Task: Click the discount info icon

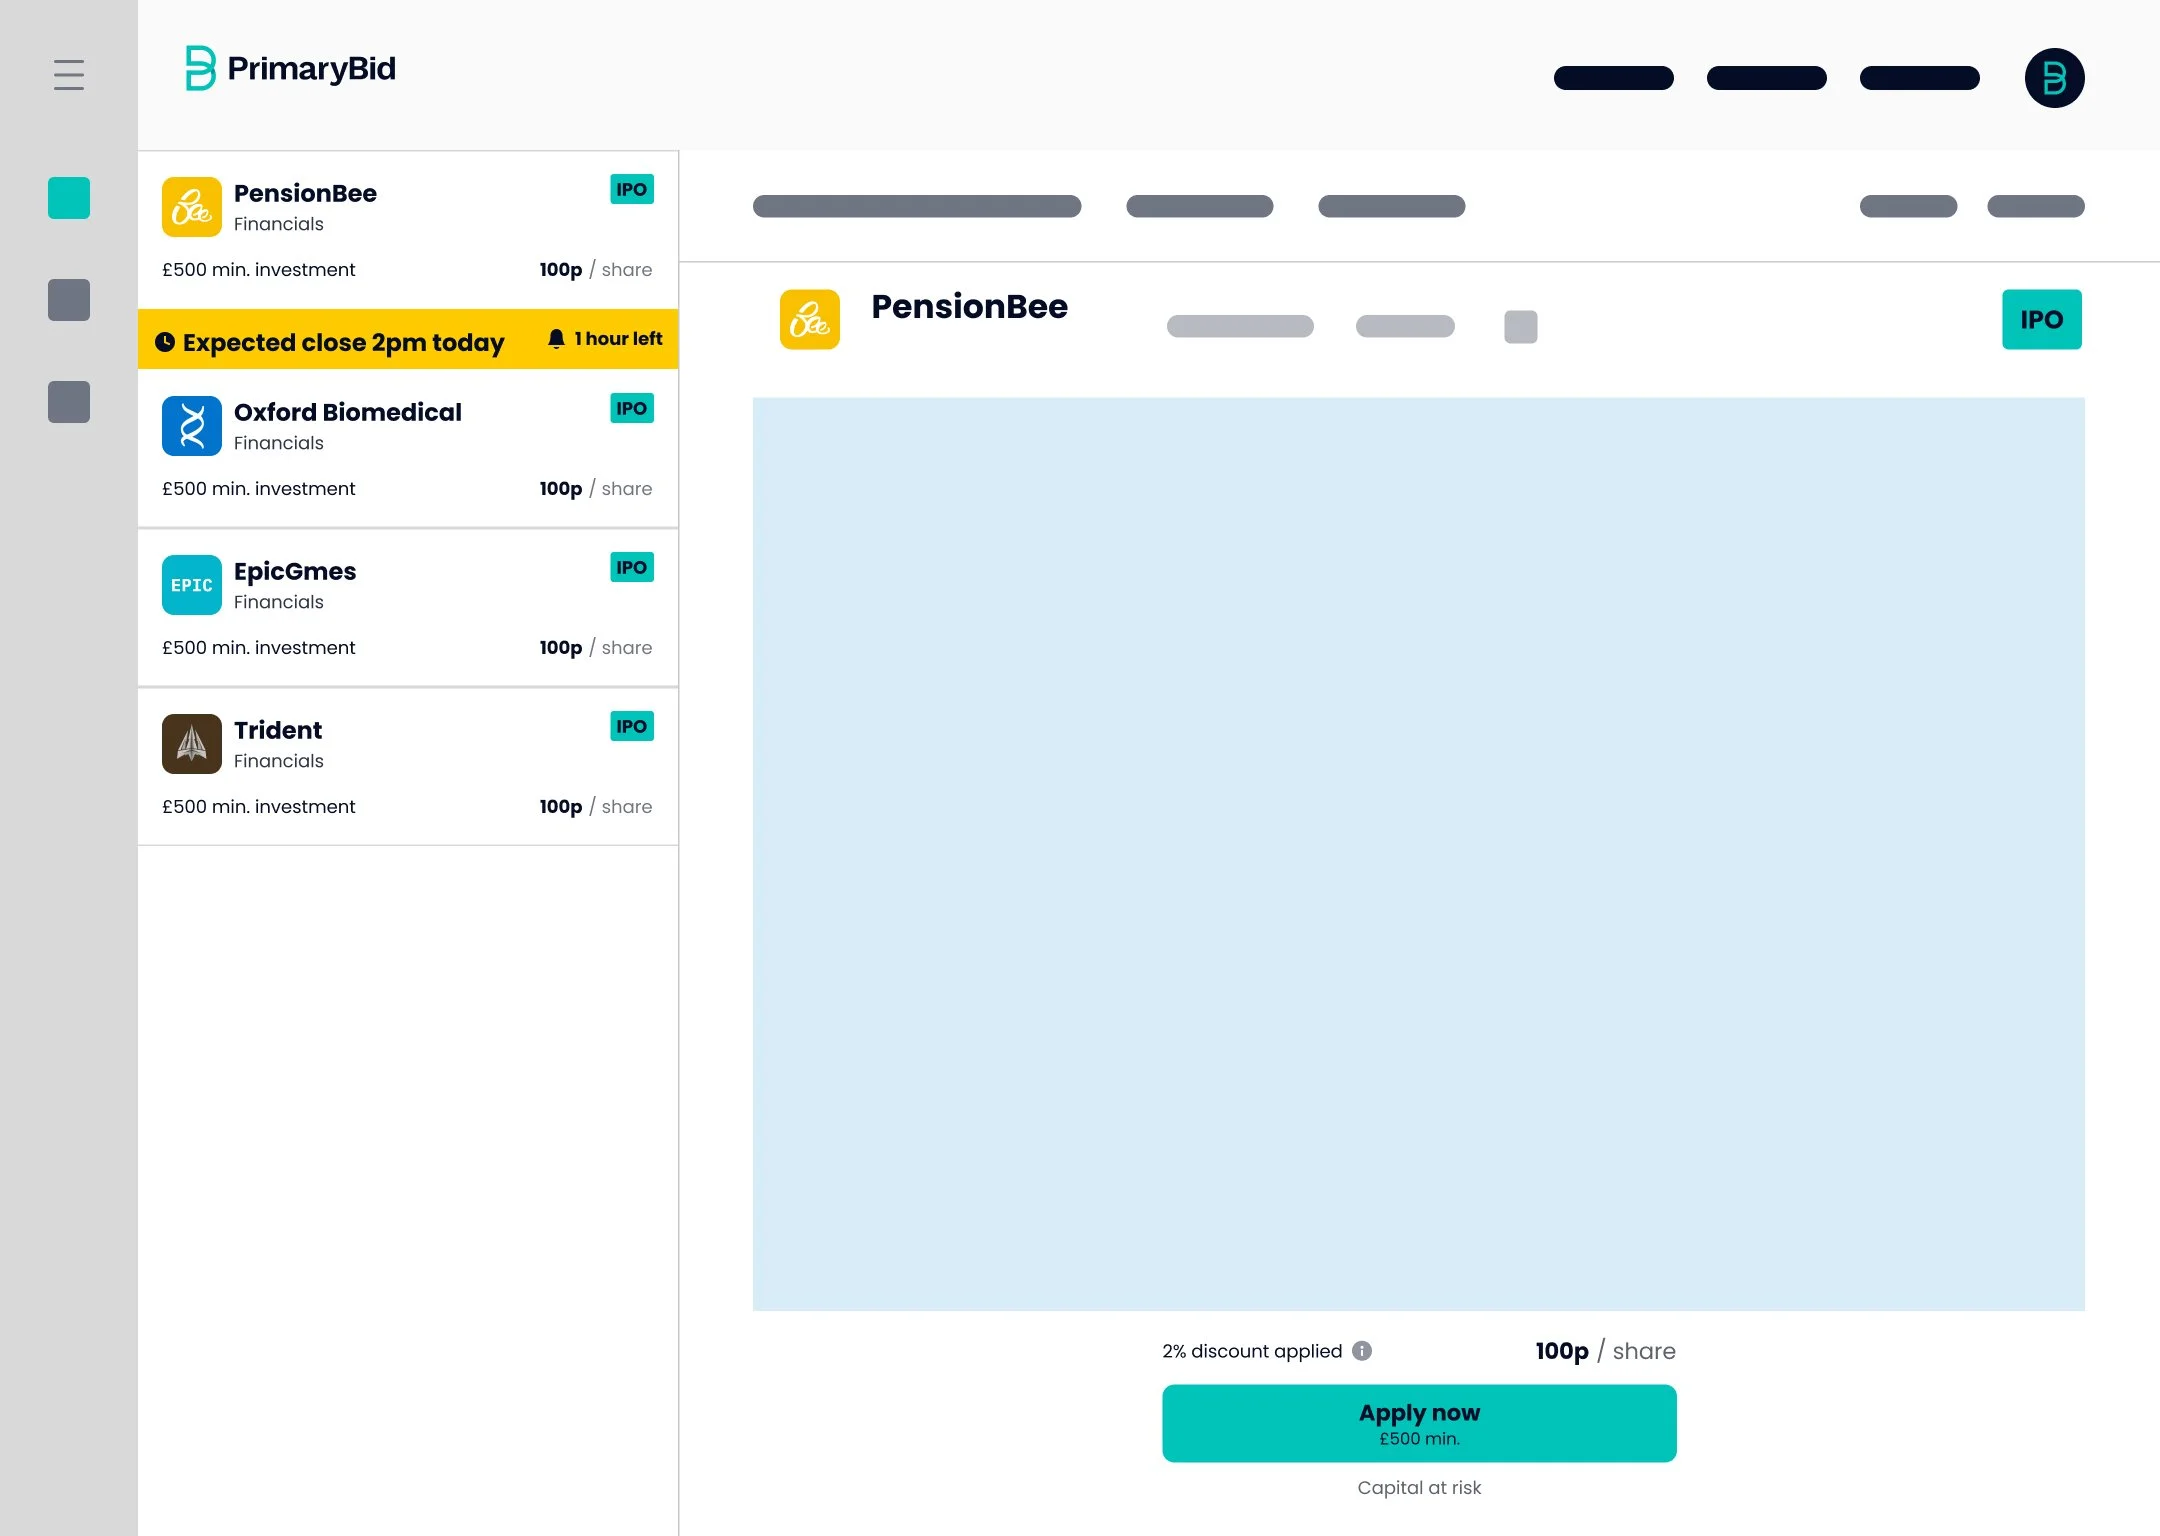Action: 1362,1351
